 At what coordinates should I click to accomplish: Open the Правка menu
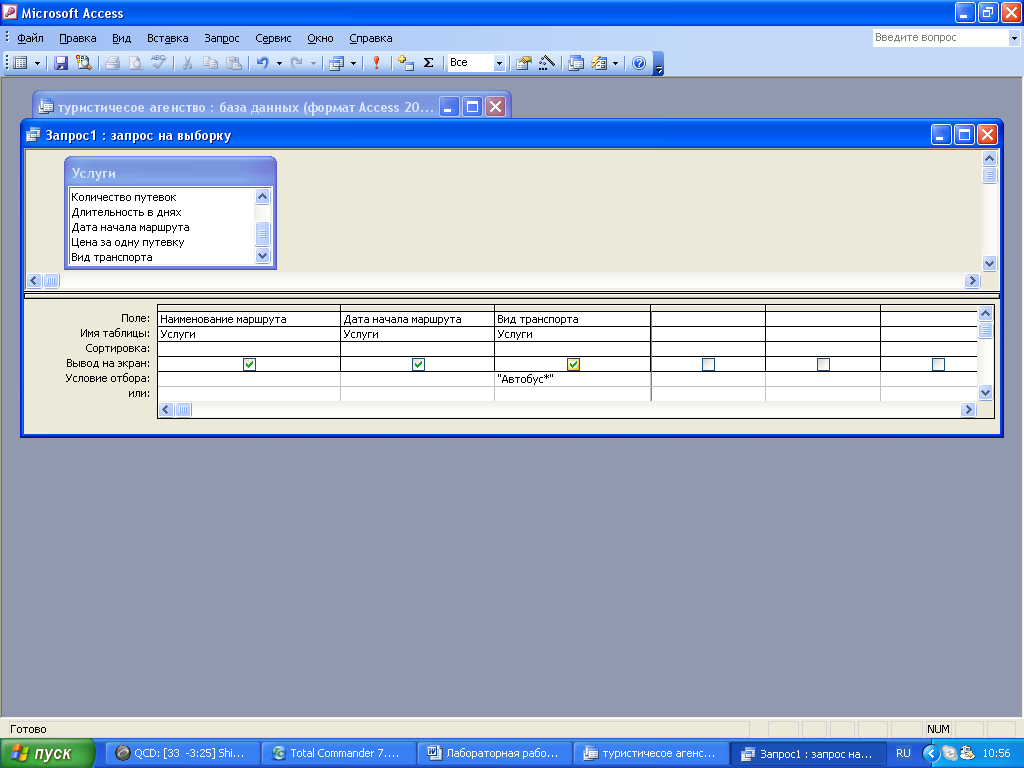pyautogui.click(x=78, y=38)
